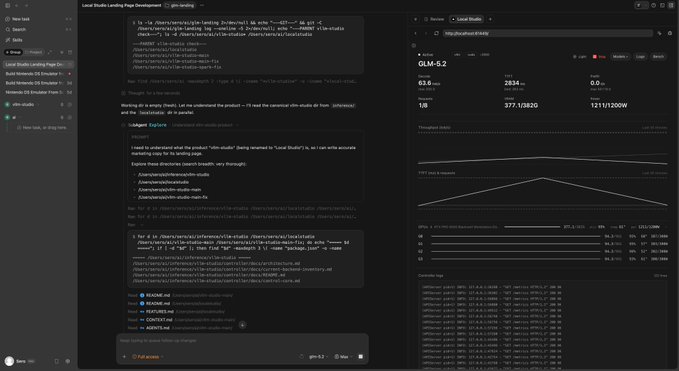This screenshot has height=371, width=679.
Task: Open the Nintendo DS Emulator task with red dot
Action: pyautogui.click(x=38, y=74)
